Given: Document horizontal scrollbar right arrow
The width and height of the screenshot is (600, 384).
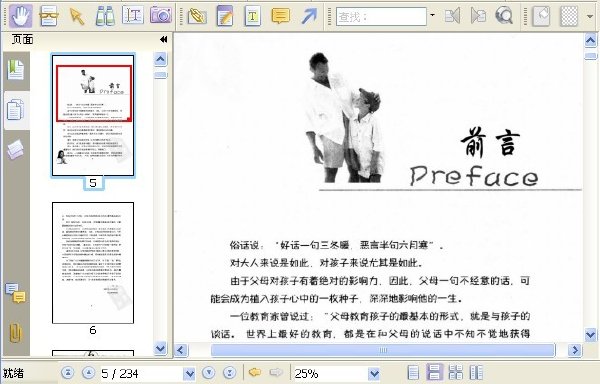Looking at the screenshot, I should tap(574, 350).
